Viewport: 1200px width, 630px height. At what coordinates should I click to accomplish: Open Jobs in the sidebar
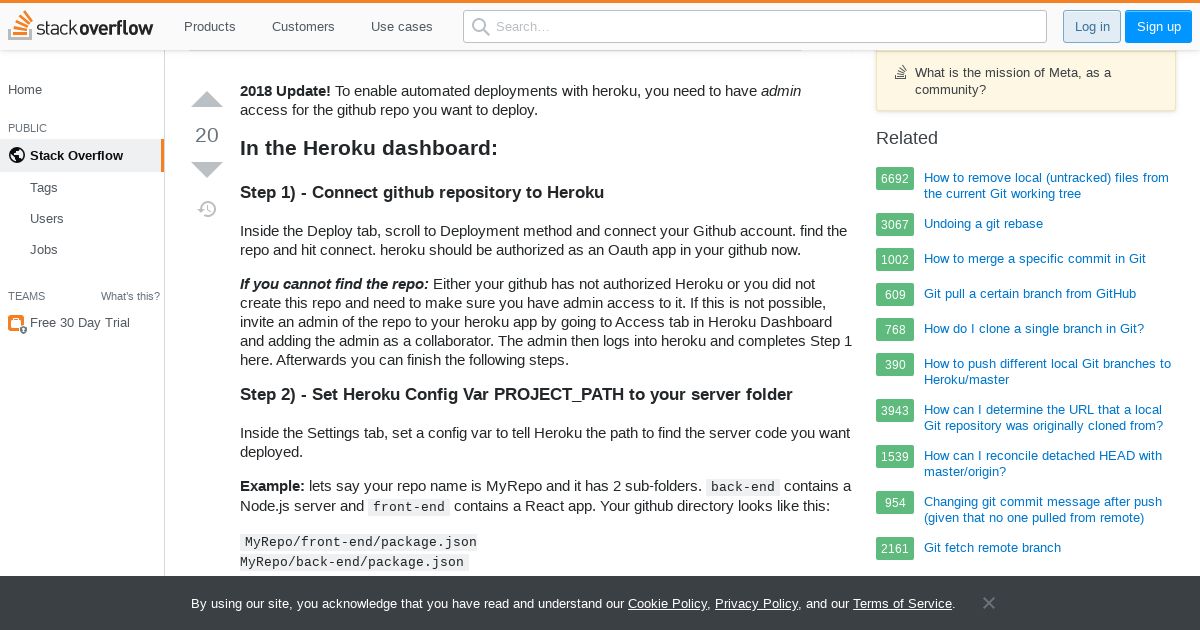(x=44, y=249)
